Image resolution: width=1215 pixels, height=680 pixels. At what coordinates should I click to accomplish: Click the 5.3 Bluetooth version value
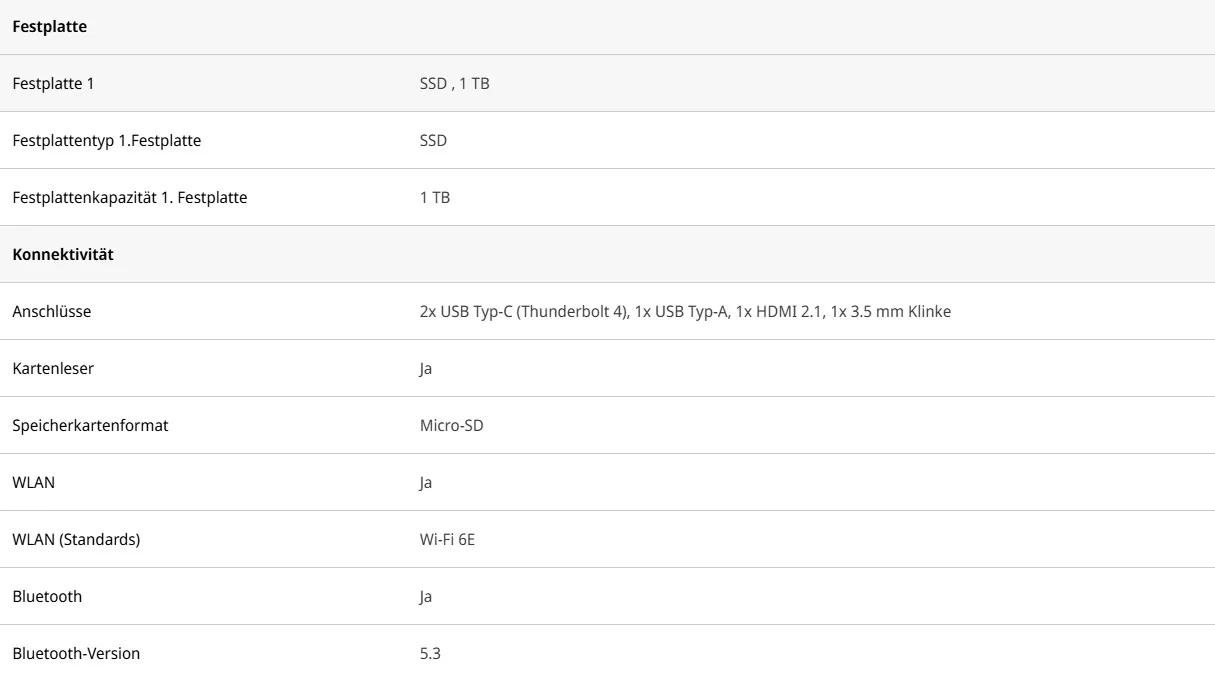430,654
